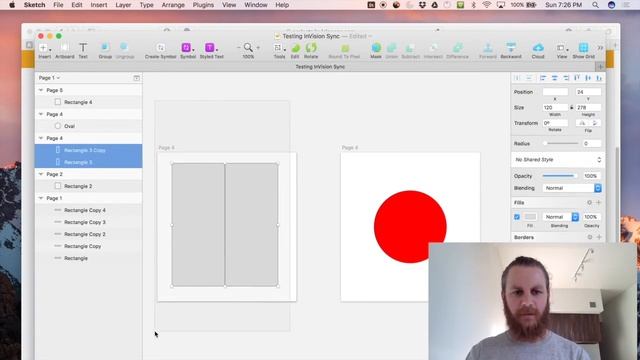The image size is (640, 360).
Task: Open the Plugins menu
Action: pyautogui.click(x=203, y=5)
